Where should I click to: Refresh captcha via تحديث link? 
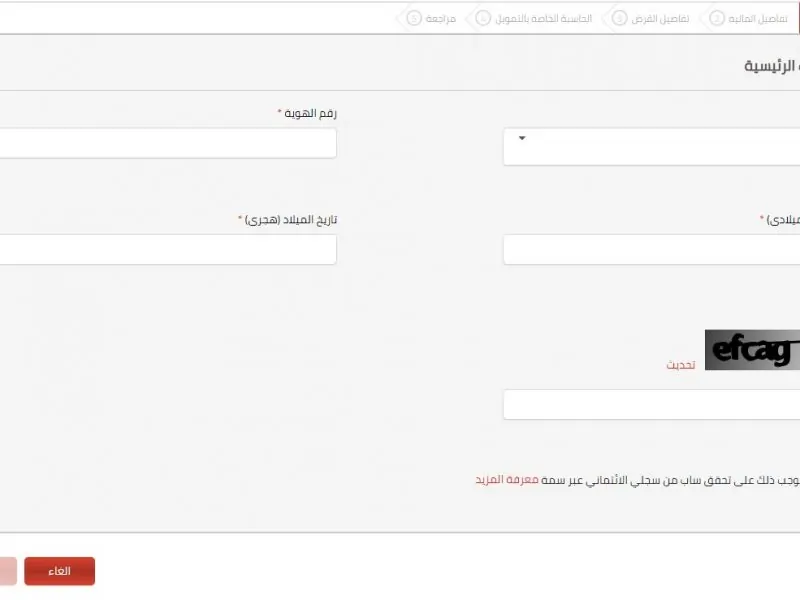(681, 365)
